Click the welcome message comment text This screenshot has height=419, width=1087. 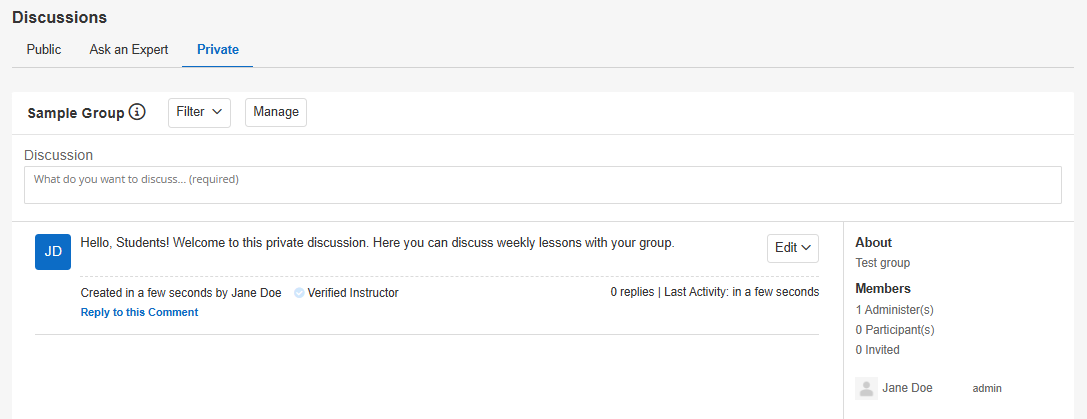378,243
